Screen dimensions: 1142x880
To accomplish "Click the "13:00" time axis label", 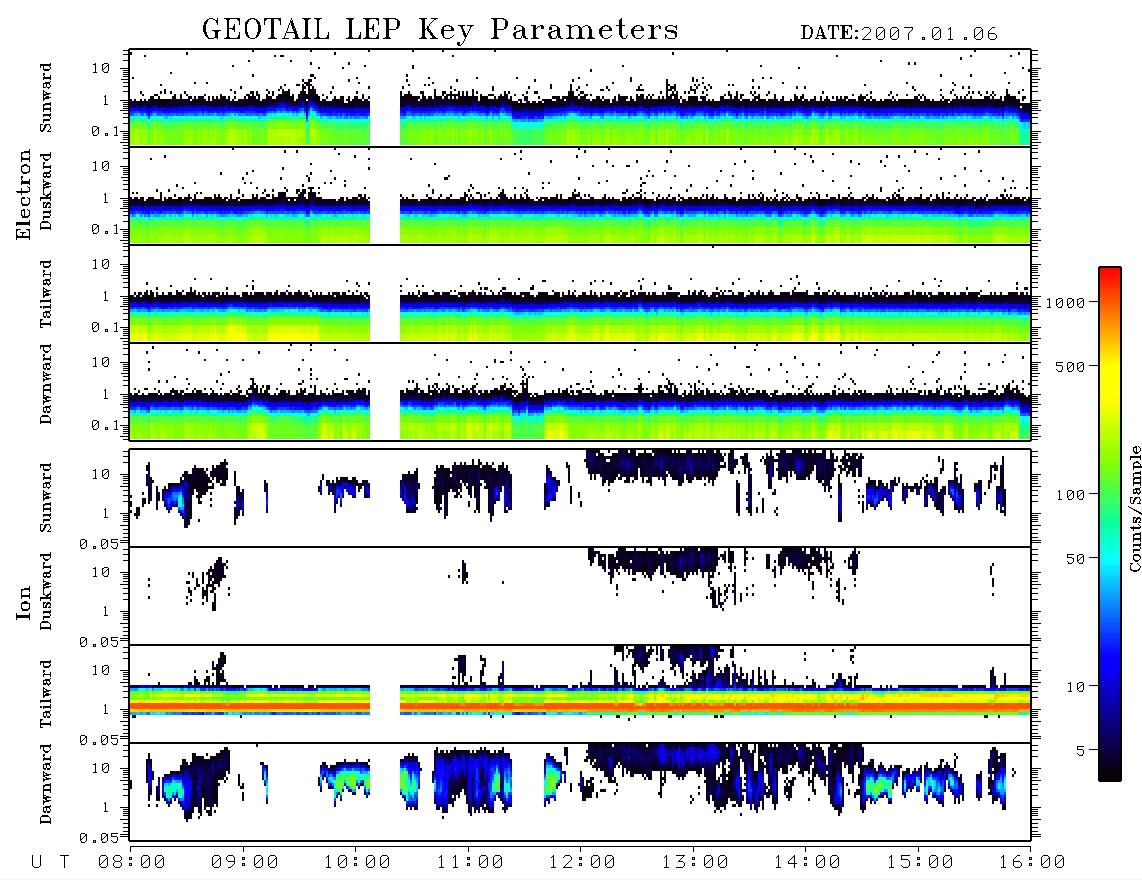I will coord(695,862).
